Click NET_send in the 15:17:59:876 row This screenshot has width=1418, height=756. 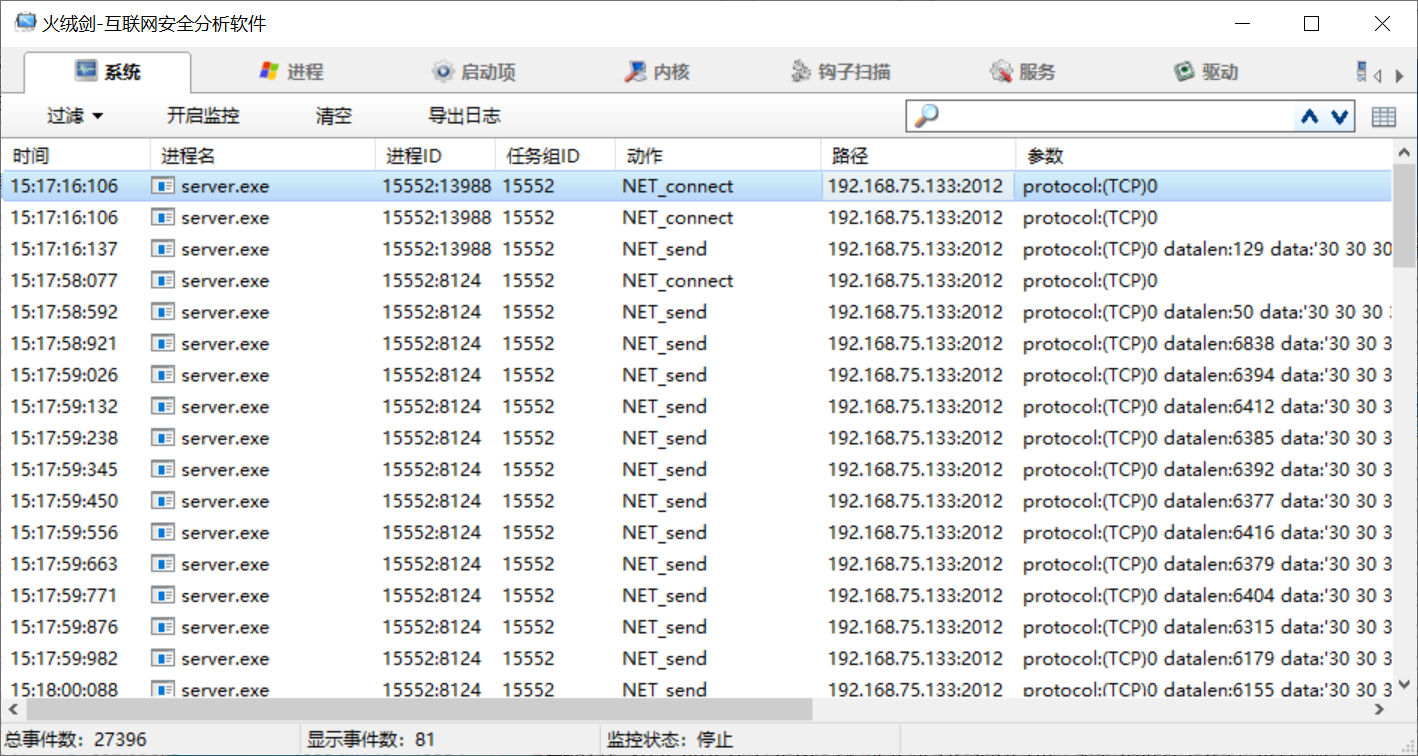point(664,627)
